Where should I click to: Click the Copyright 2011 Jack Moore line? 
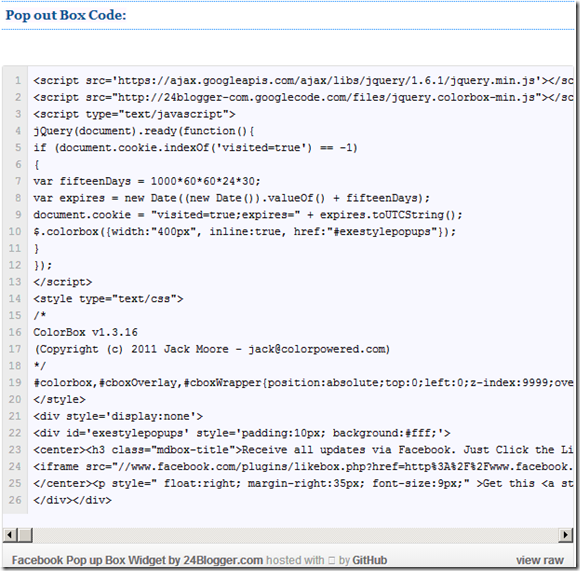tap(212, 349)
